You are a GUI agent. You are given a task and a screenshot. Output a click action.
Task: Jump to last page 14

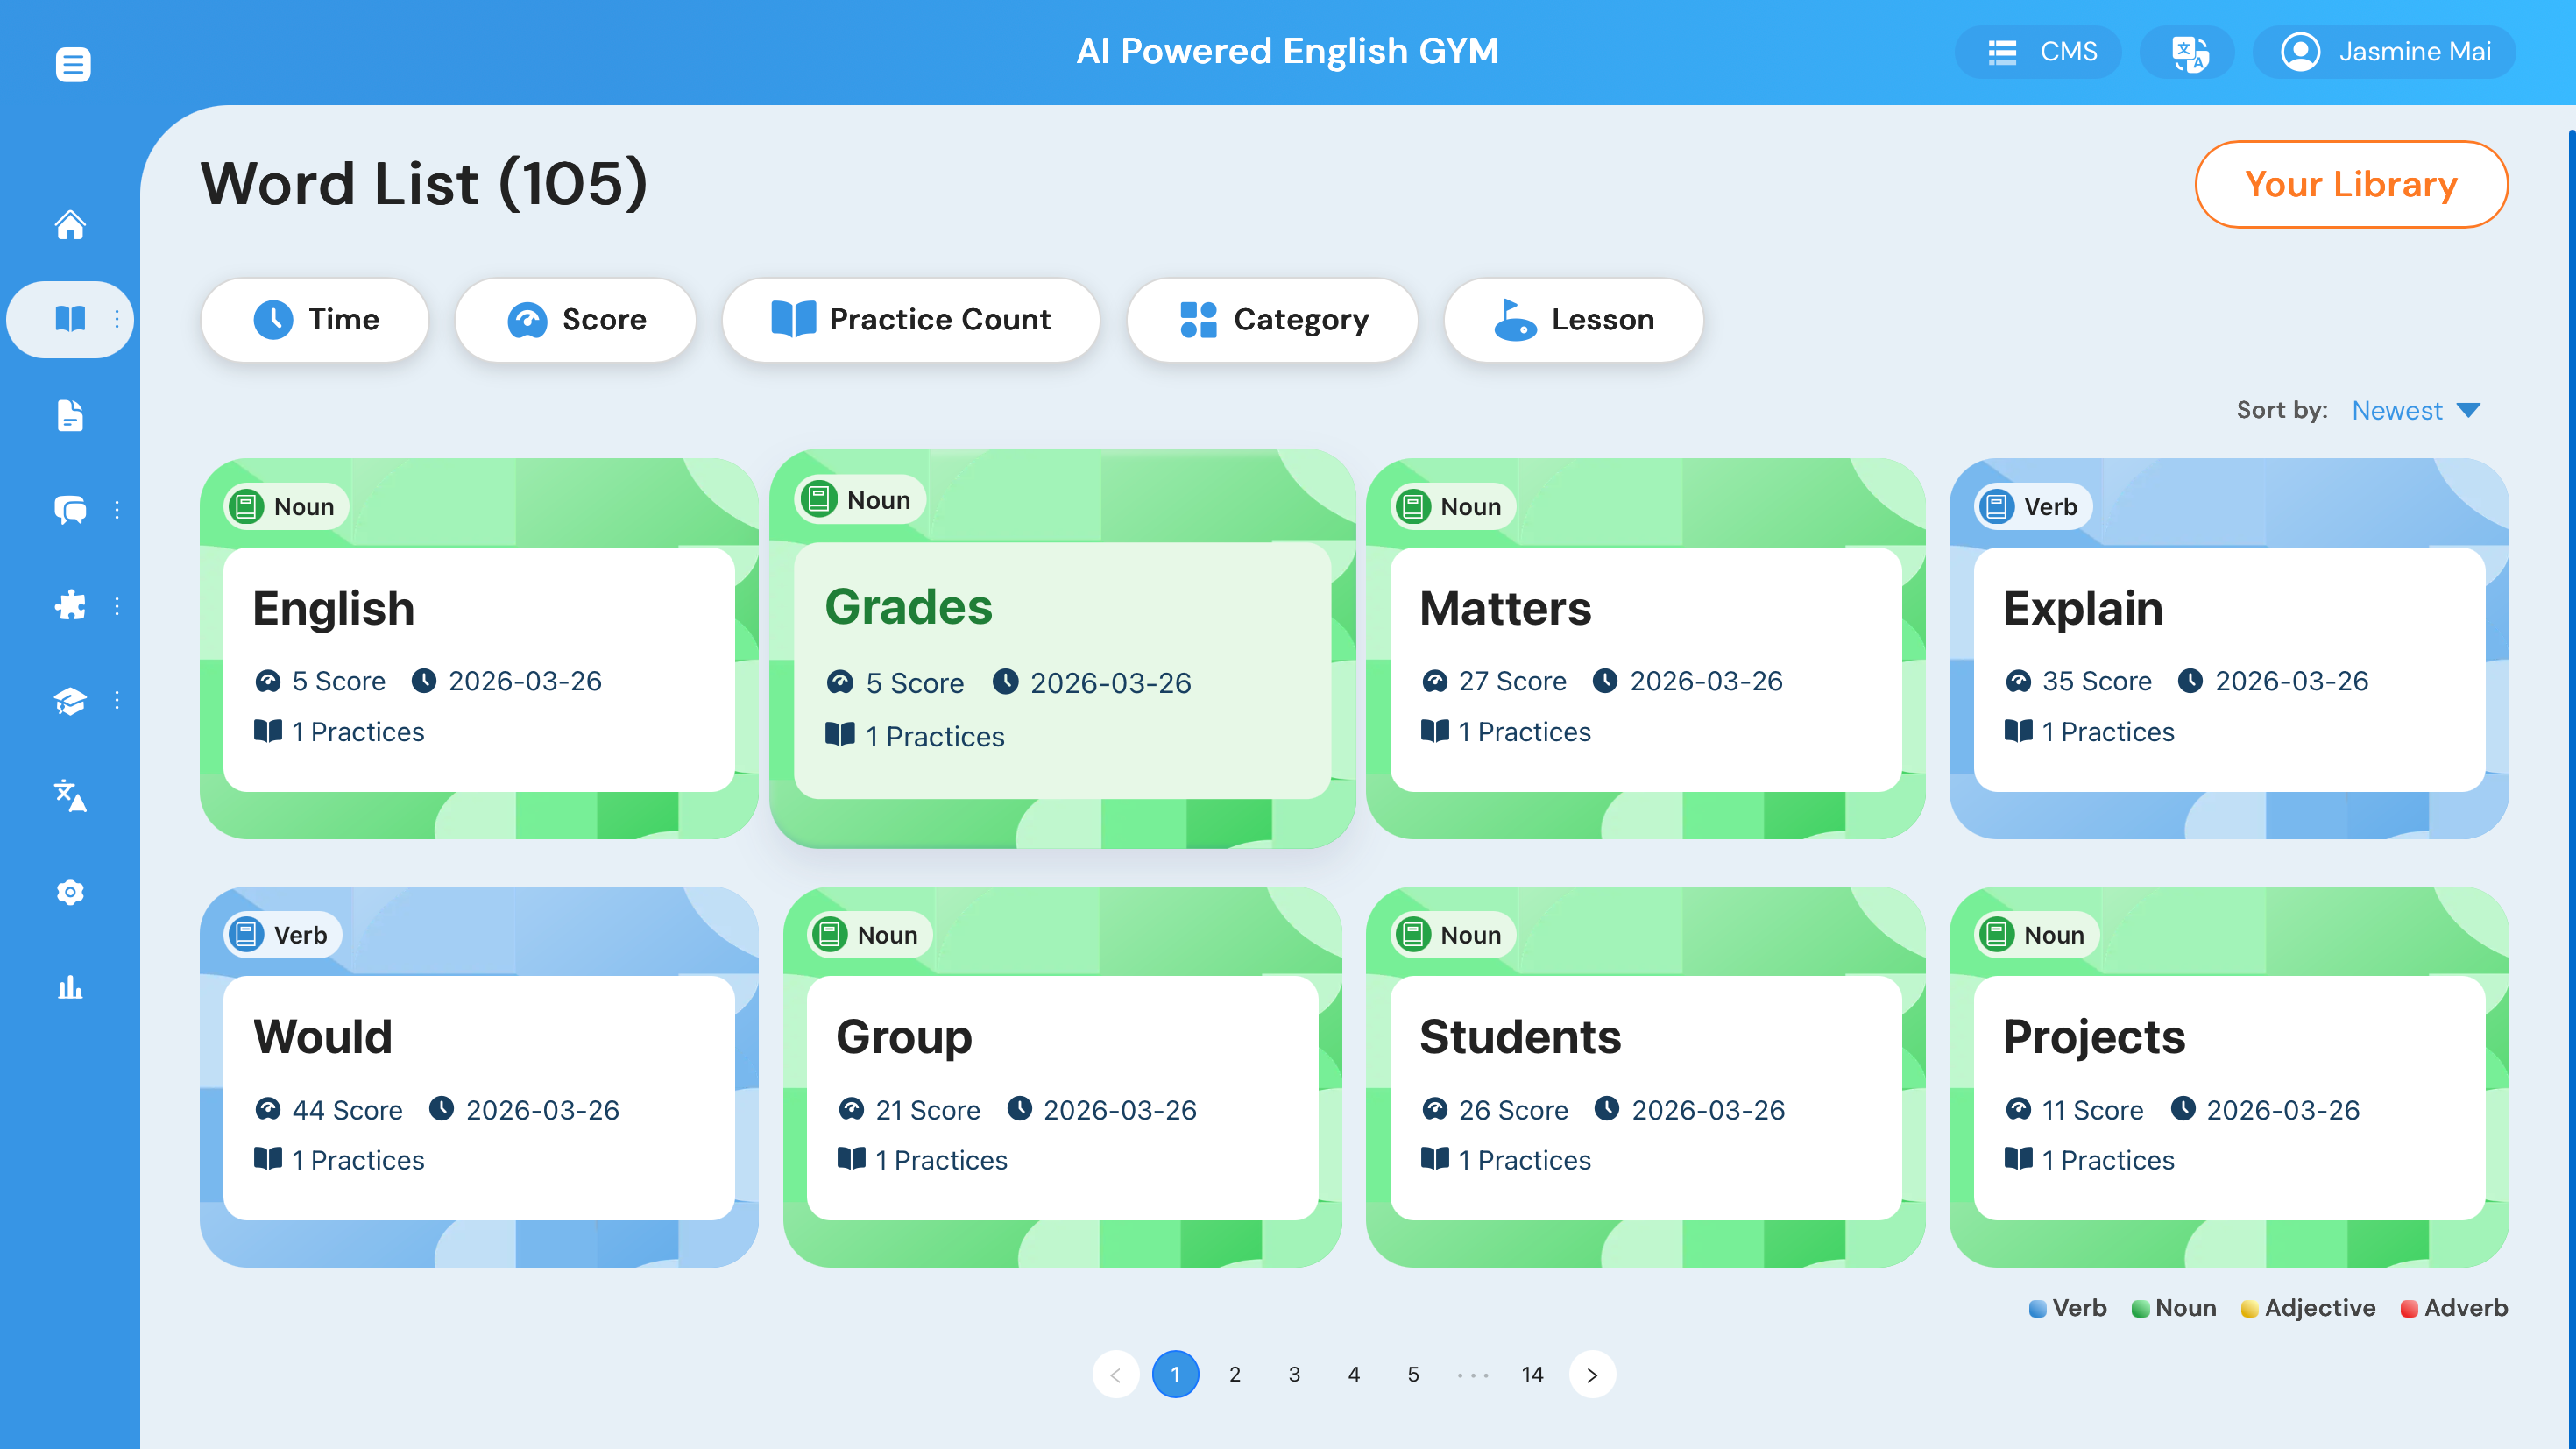[1532, 1374]
